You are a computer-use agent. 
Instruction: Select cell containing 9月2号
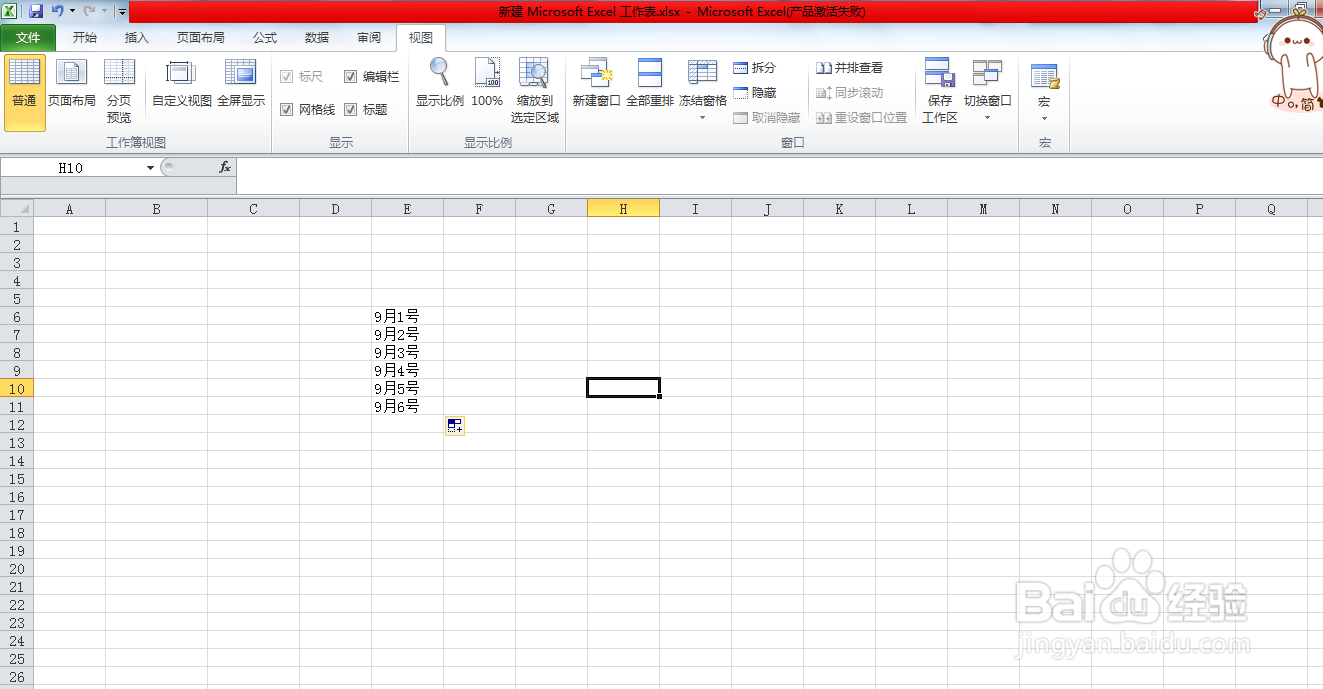point(407,334)
